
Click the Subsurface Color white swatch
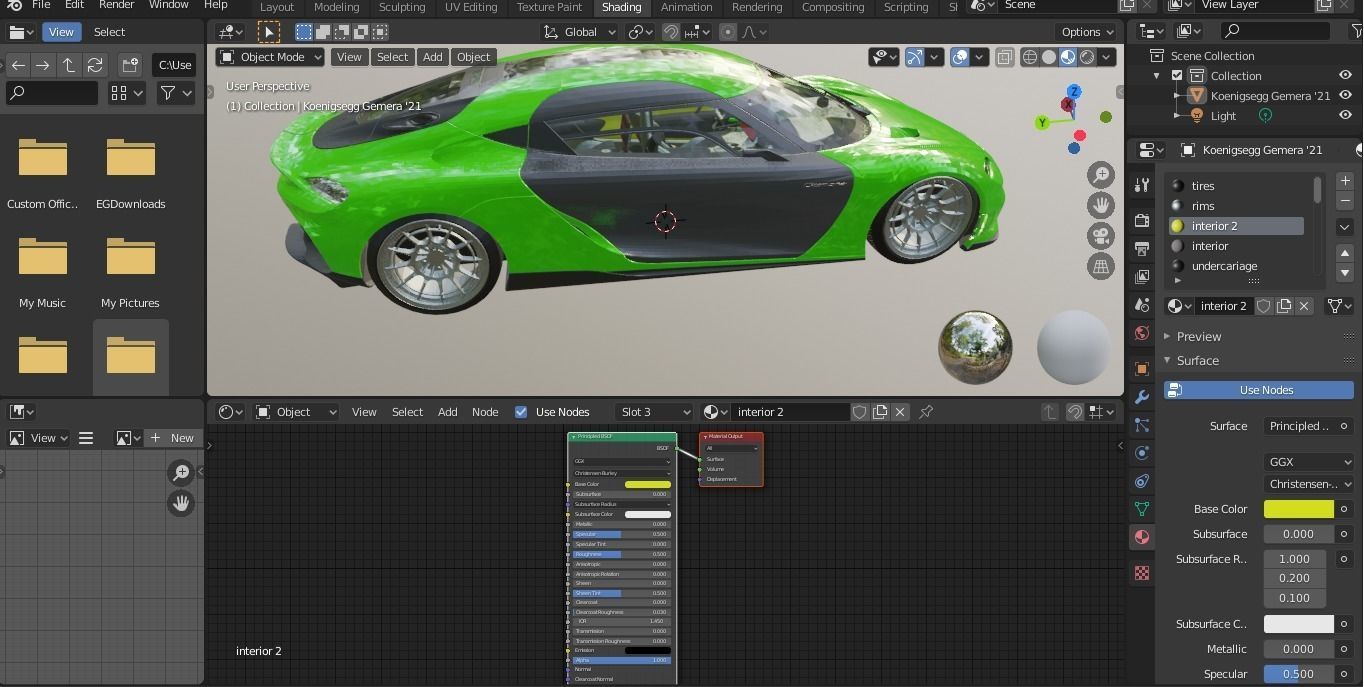point(1299,624)
